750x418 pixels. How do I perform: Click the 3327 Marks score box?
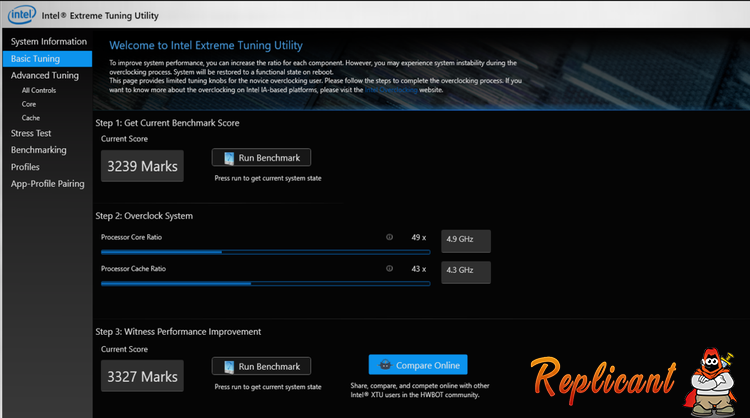click(142, 376)
